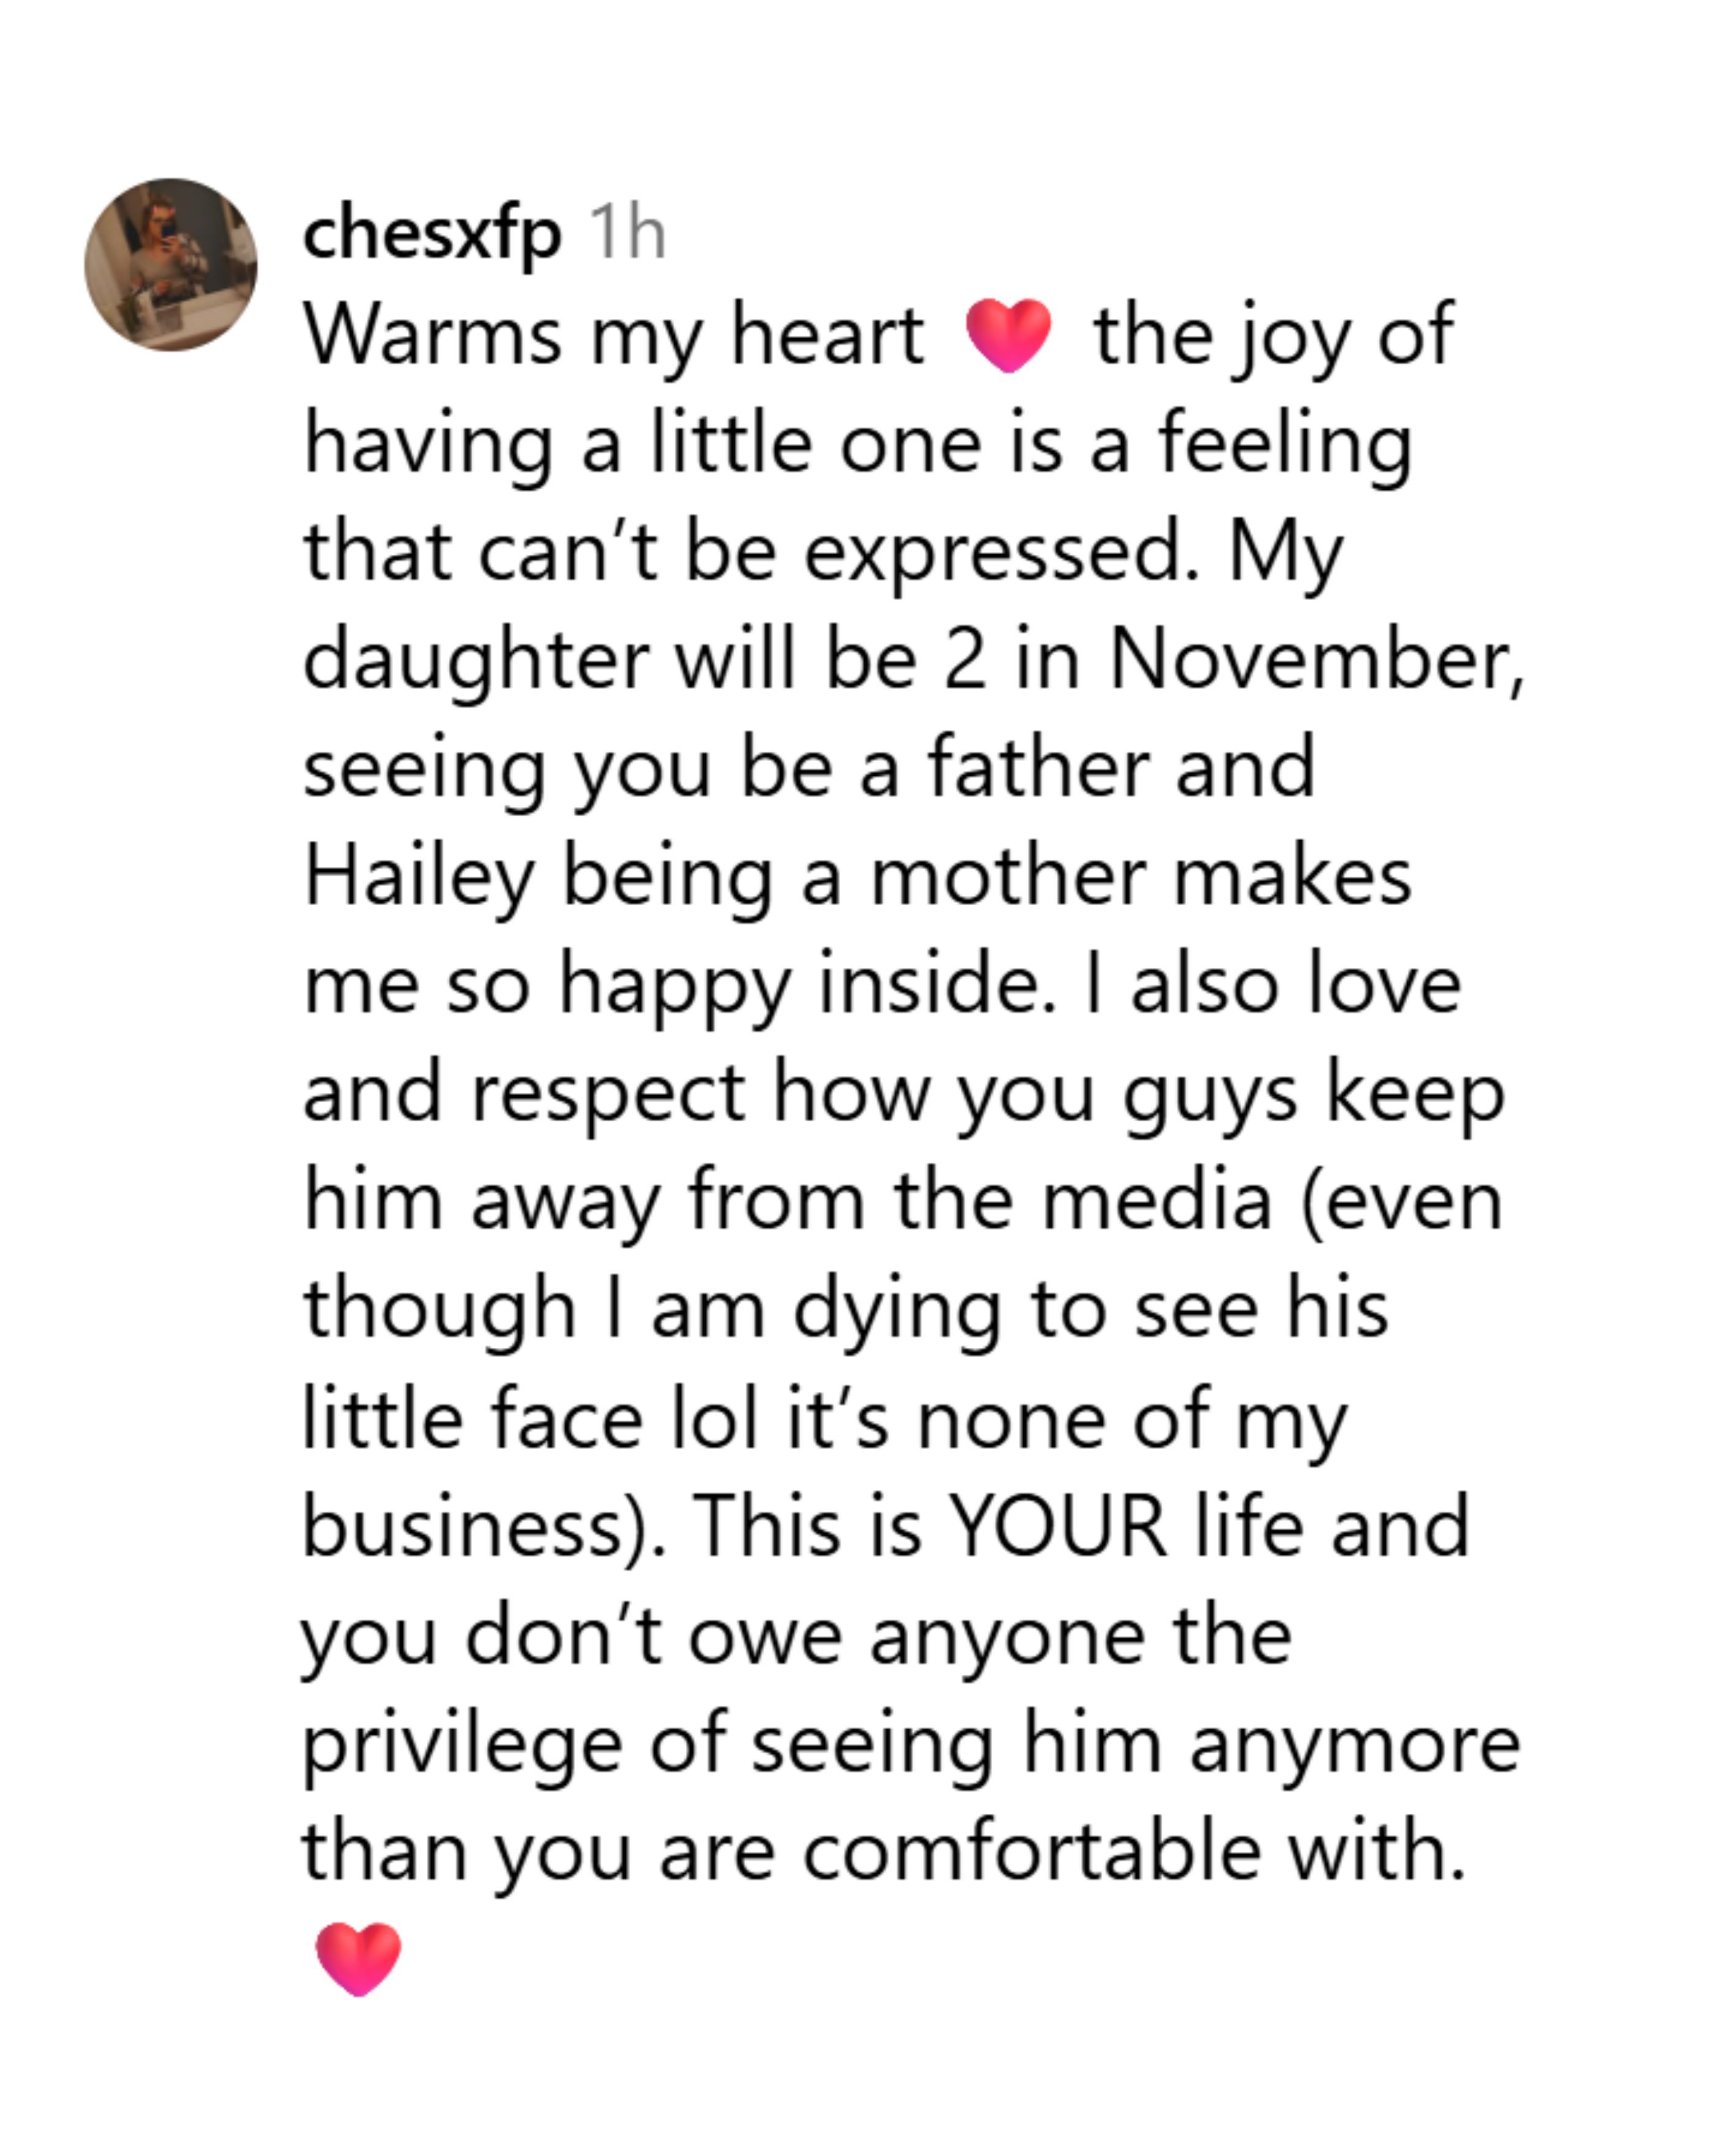Image resolution: width=1736 pixels, height=2131 pixels.
Task: Click the chesxfp username link
Action: 431,234
